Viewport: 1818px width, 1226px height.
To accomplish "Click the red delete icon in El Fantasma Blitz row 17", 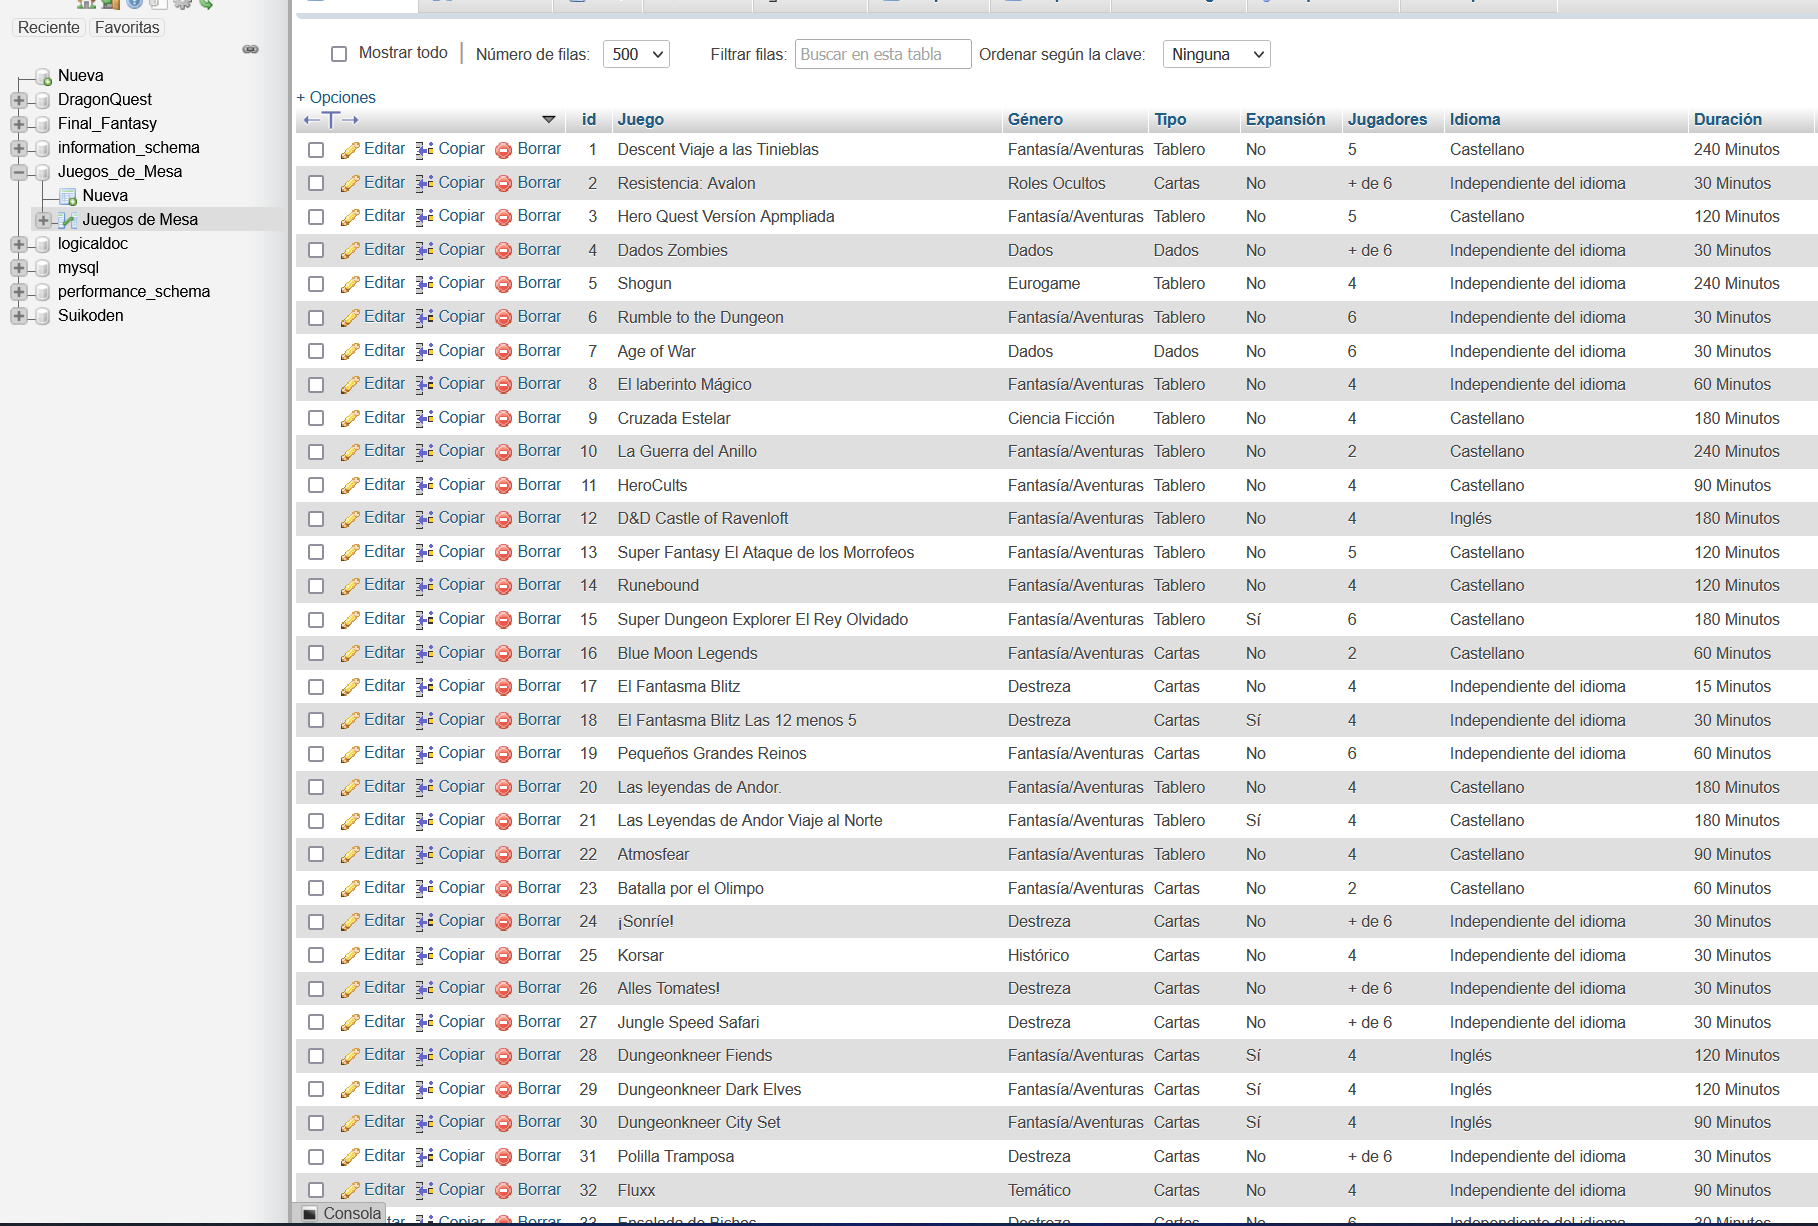I will [x=504, y=687].
